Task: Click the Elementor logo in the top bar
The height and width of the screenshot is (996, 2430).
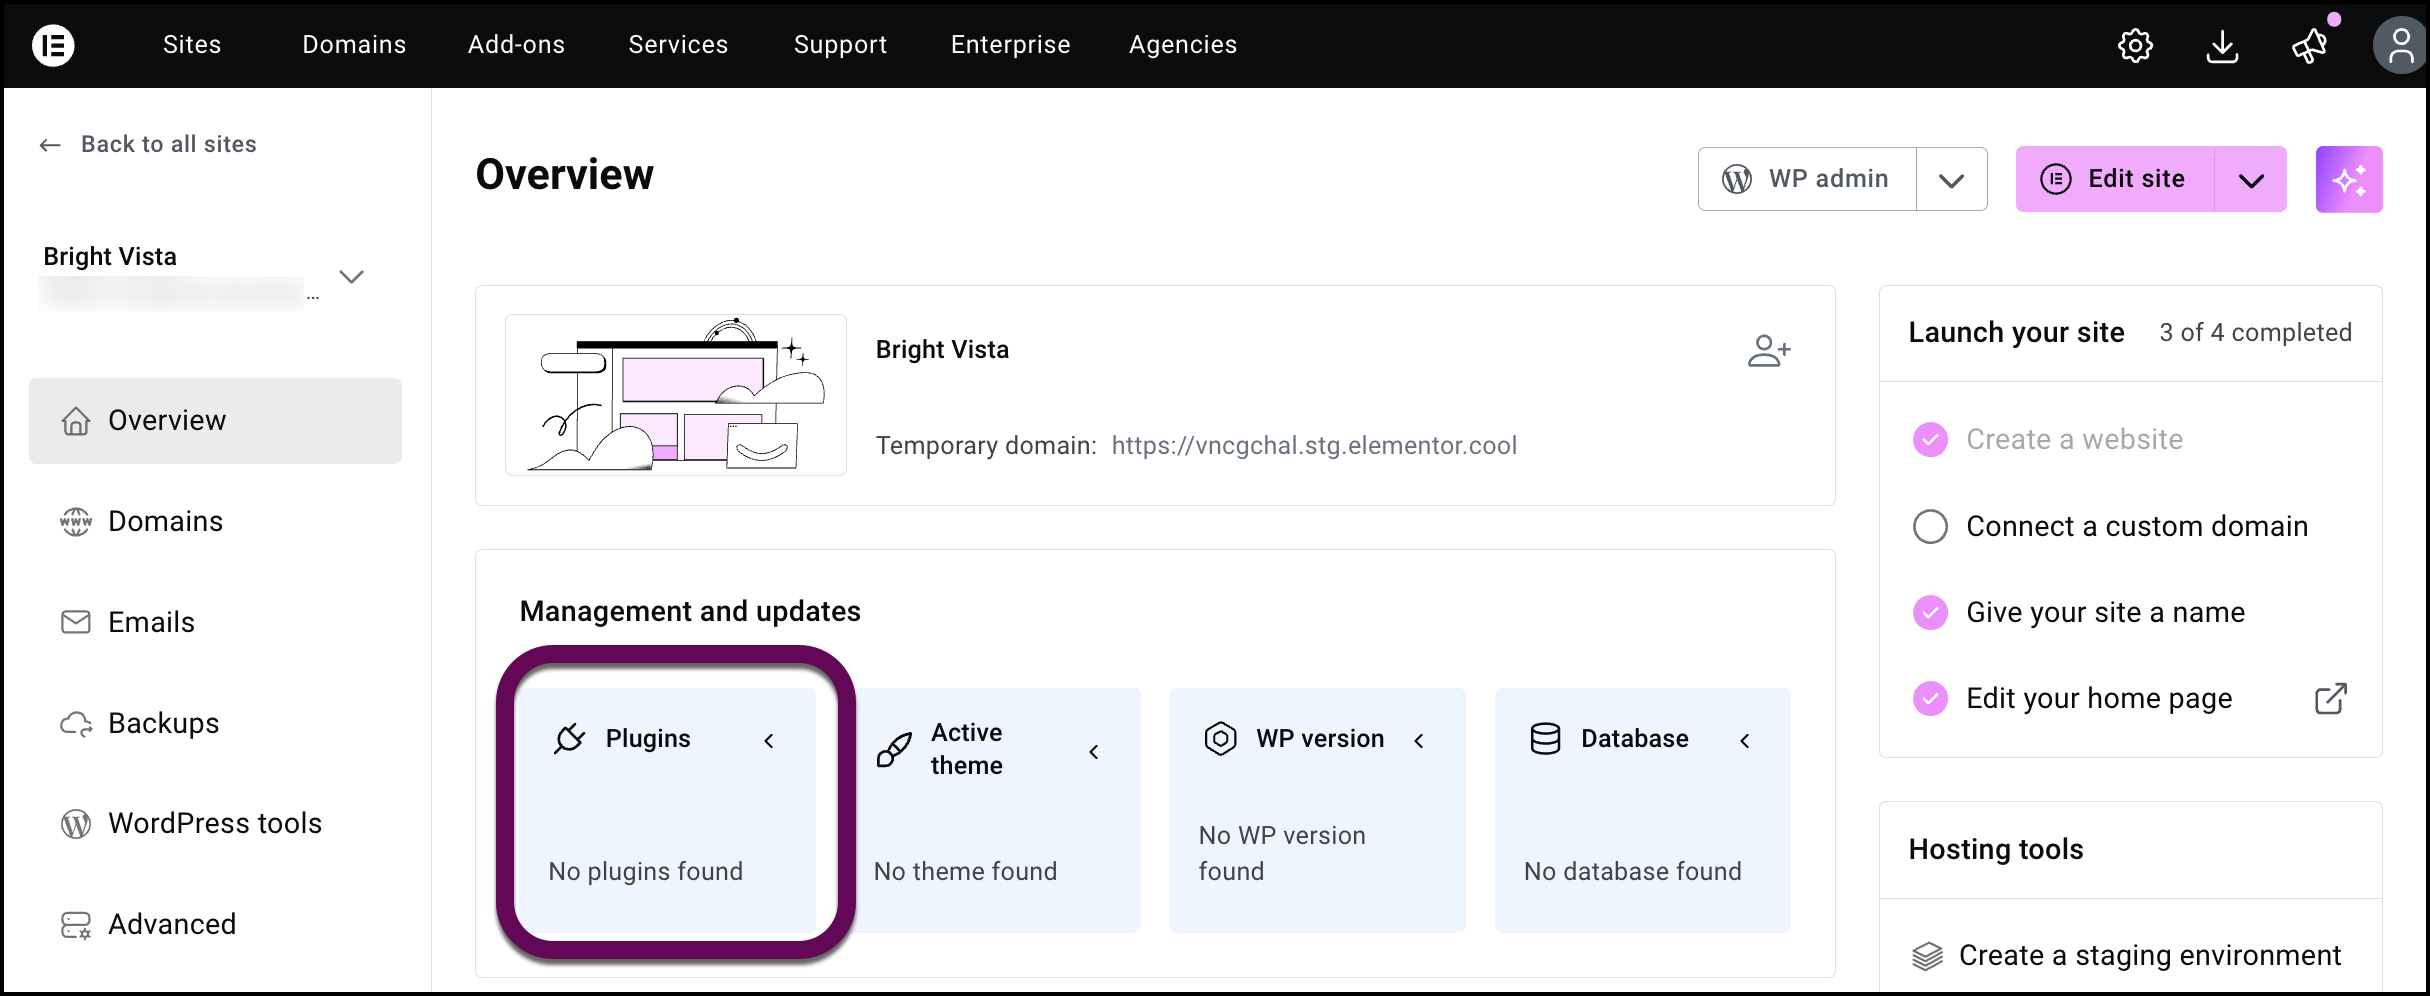Action: (53, 45)
